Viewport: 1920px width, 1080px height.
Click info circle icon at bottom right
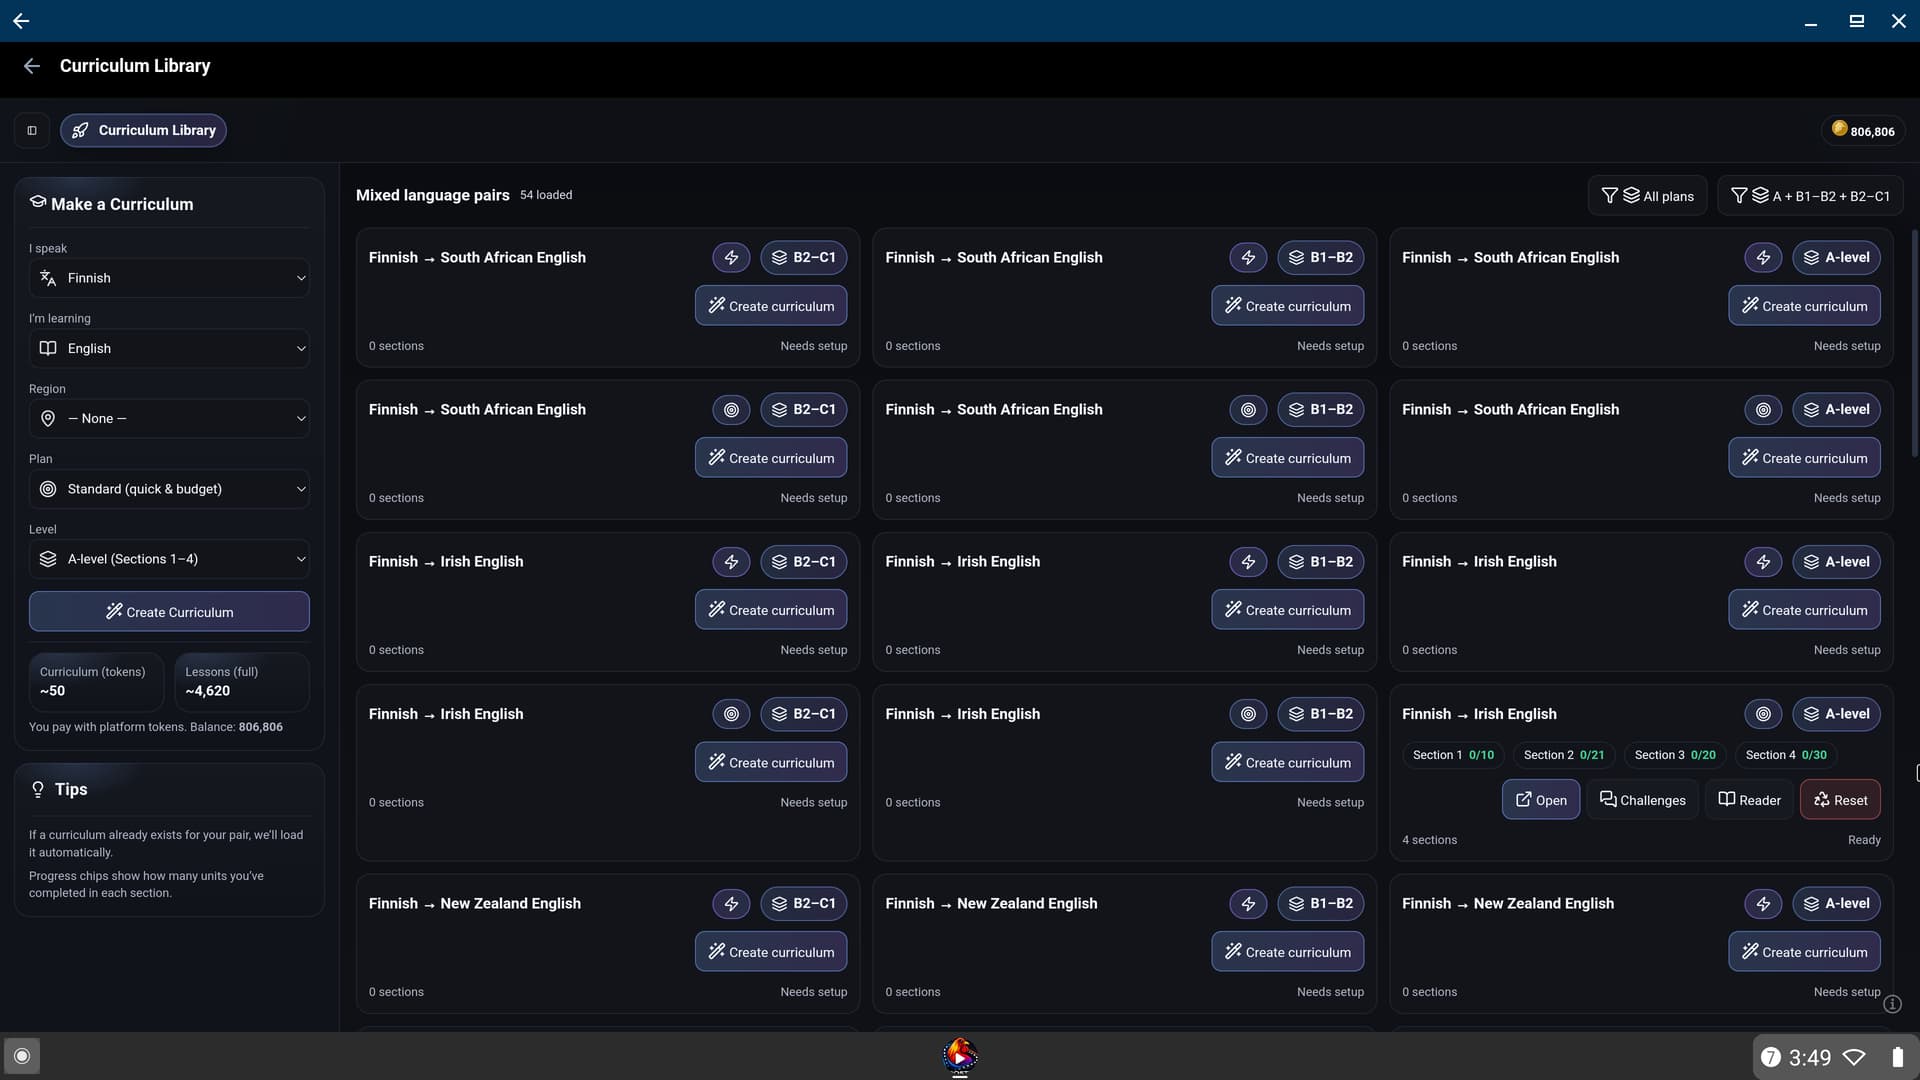(x=1892, y=1004)
